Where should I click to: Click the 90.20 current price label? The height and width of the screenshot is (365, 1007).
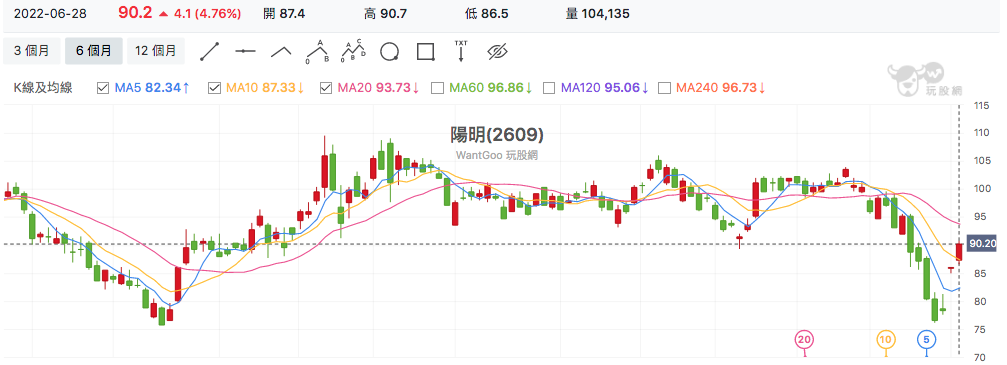pos(983,244)
